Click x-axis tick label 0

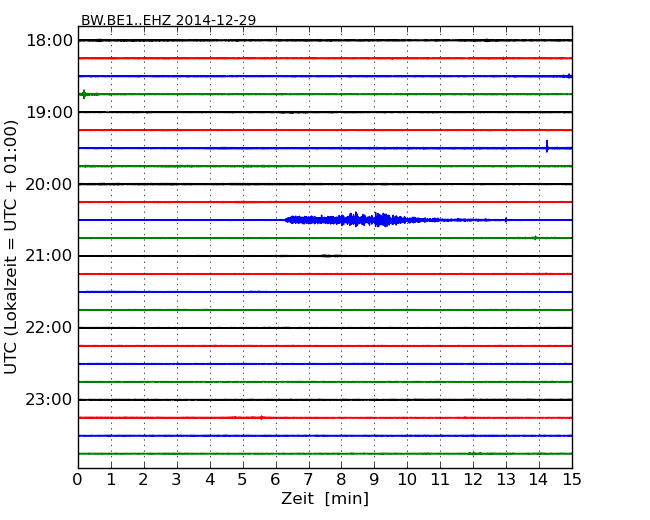78,480
